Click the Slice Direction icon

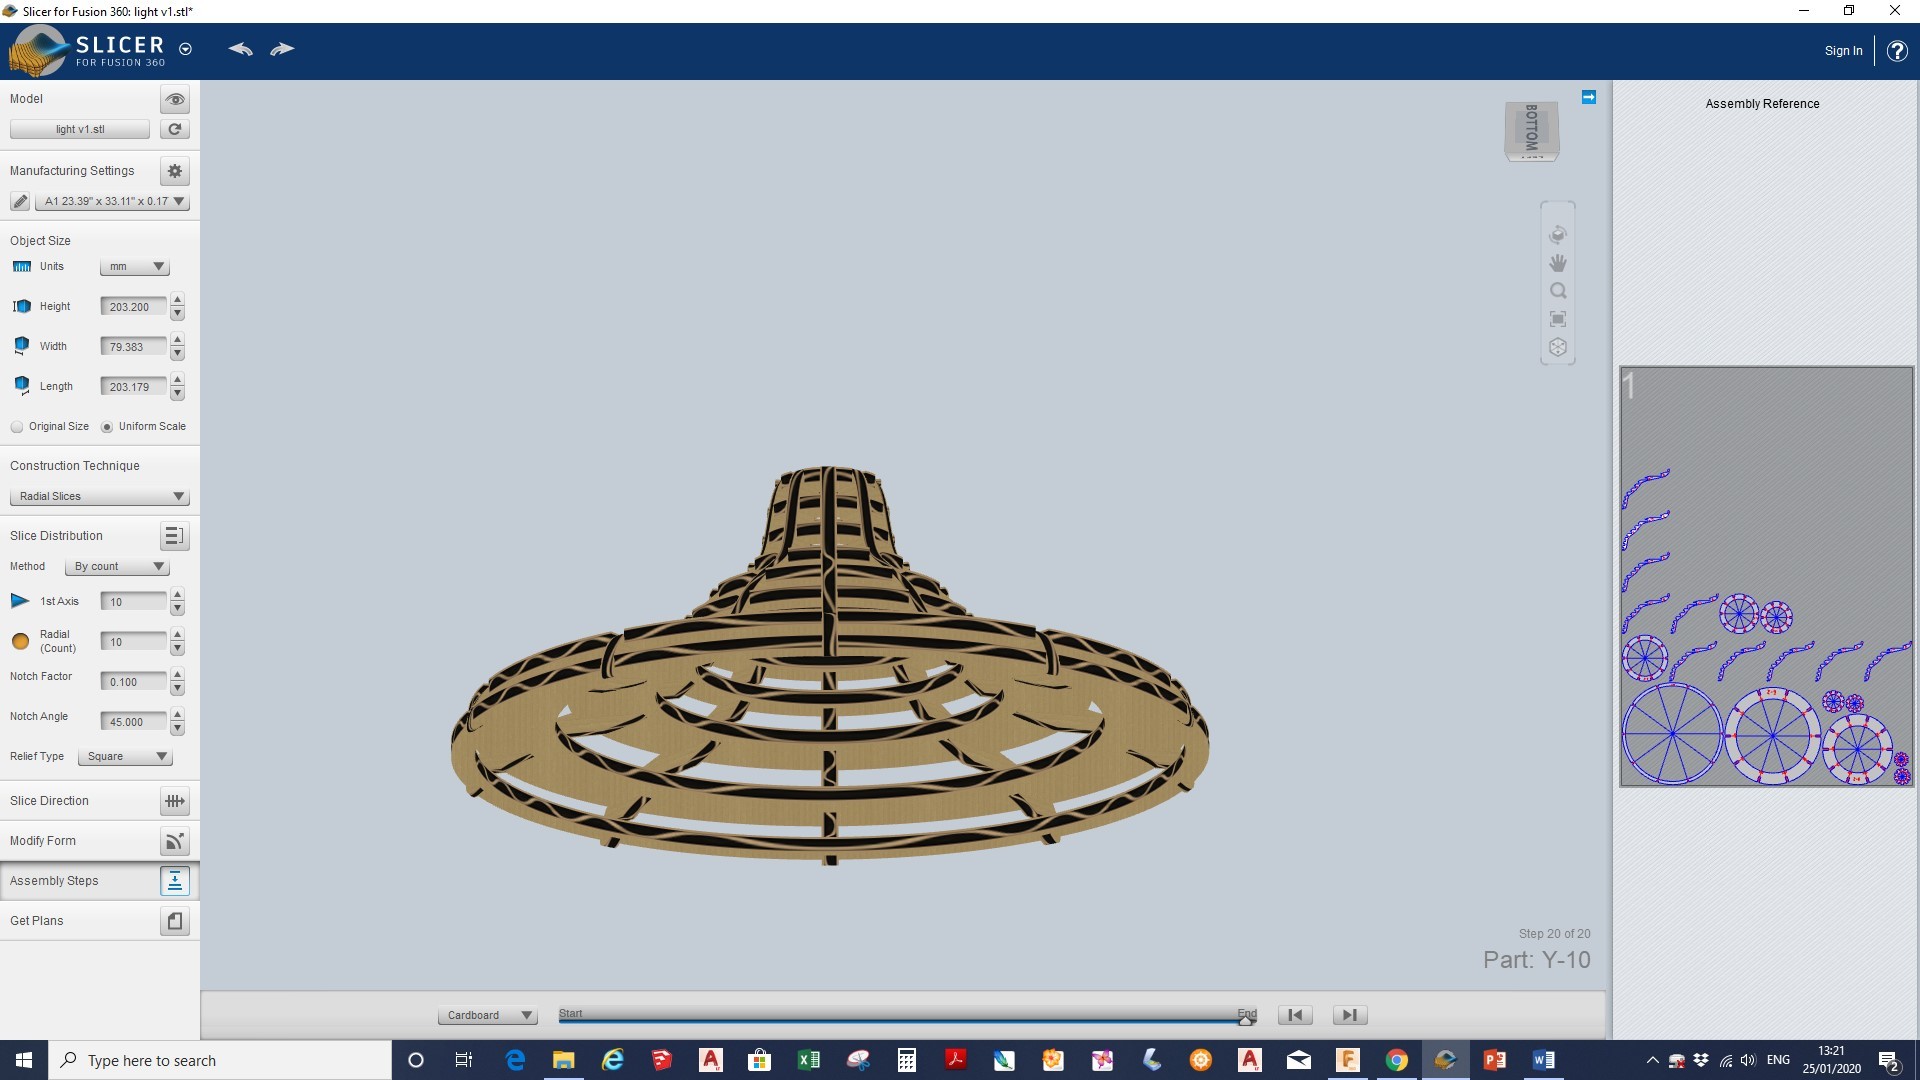173,800
